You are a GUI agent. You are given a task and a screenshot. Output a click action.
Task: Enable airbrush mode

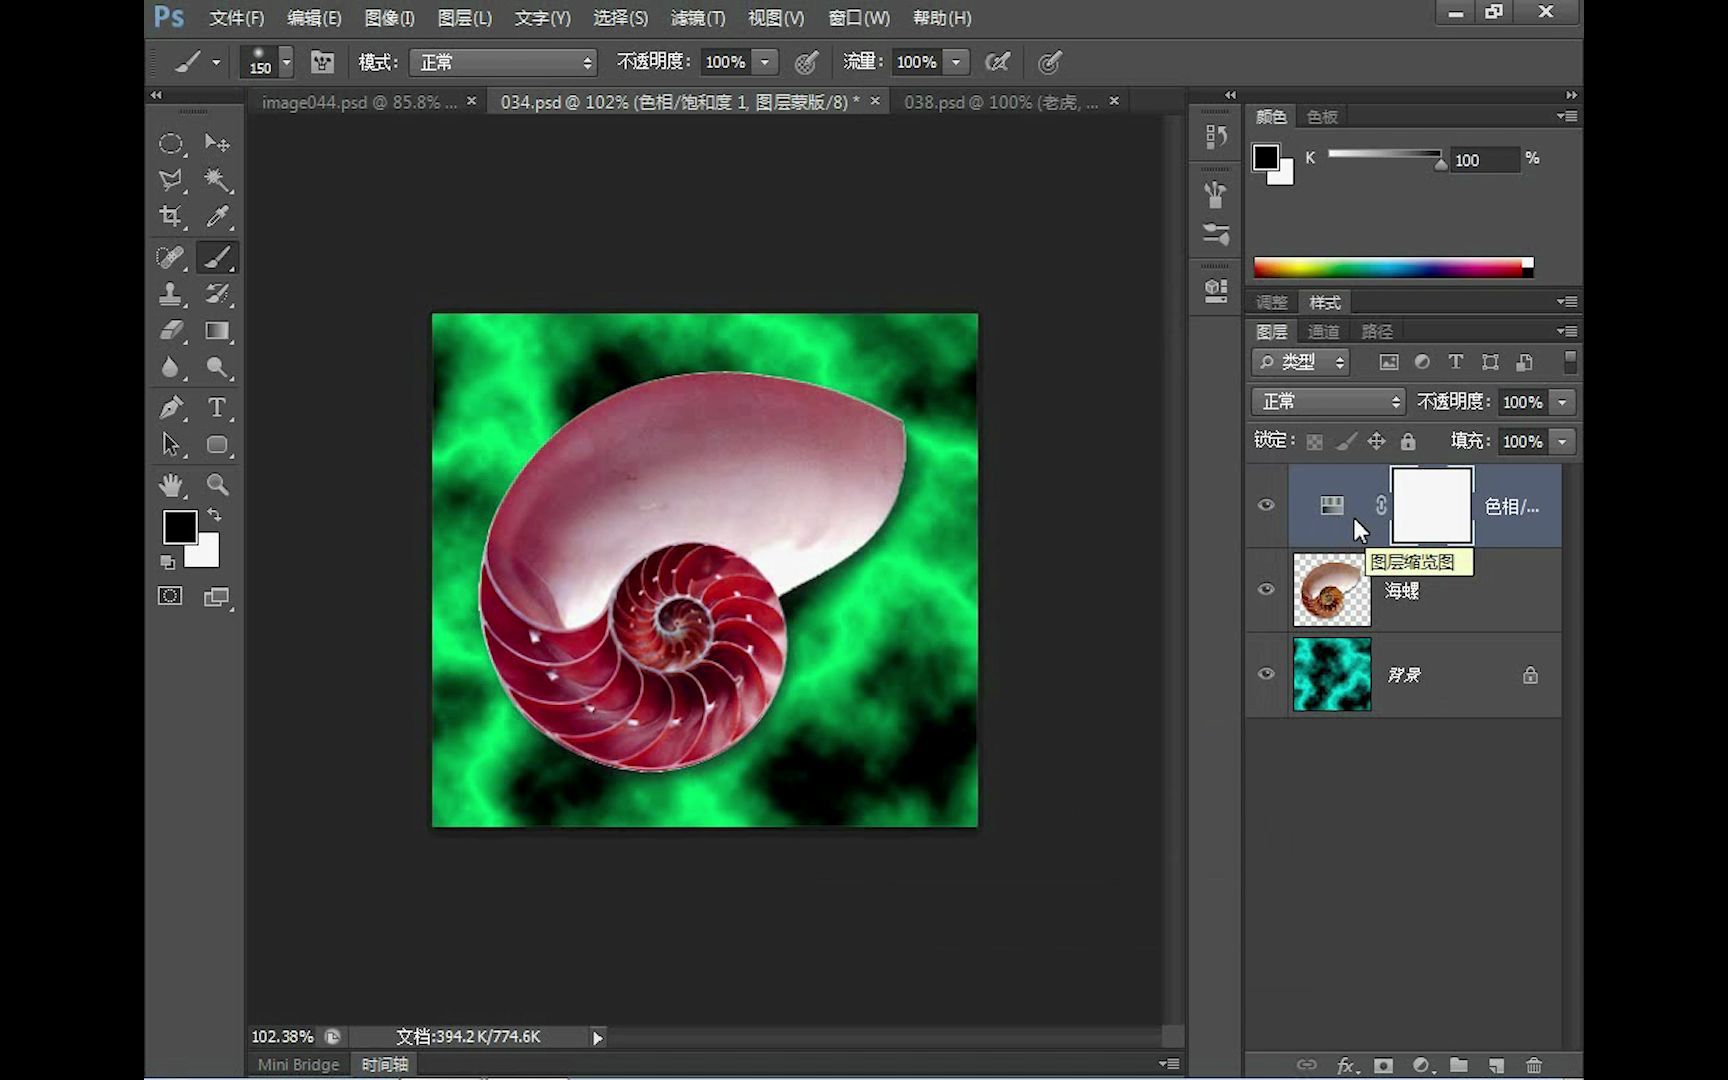pyautogui.click(x=997, y=63)
